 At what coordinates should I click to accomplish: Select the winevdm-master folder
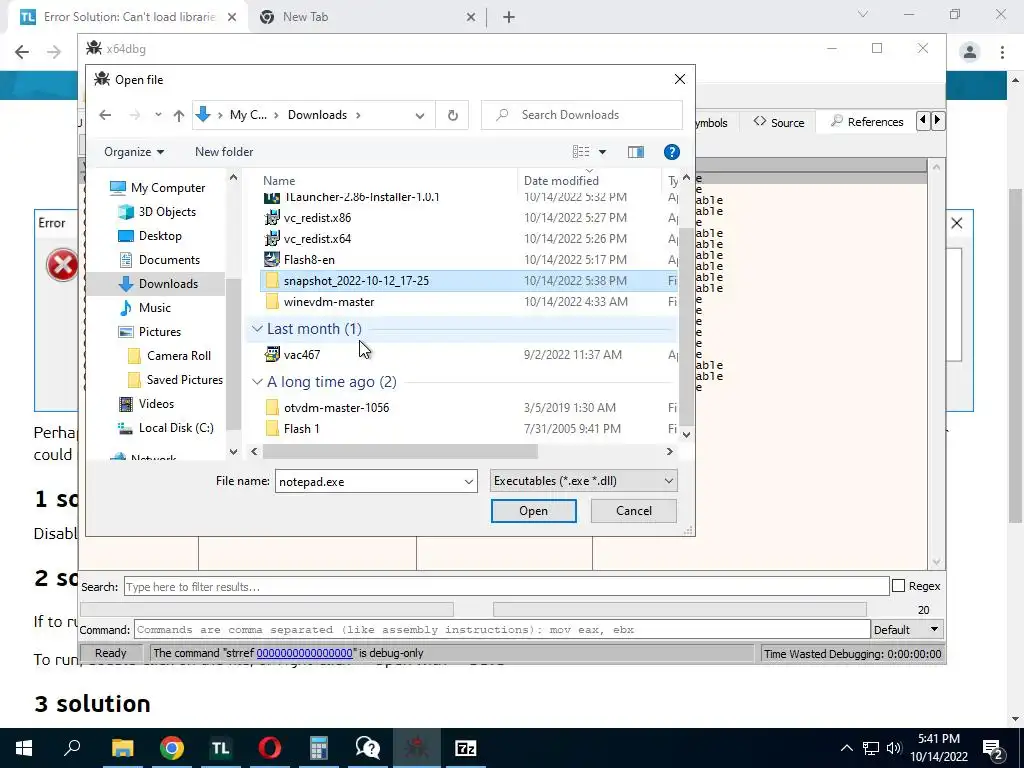pos(469,302)
